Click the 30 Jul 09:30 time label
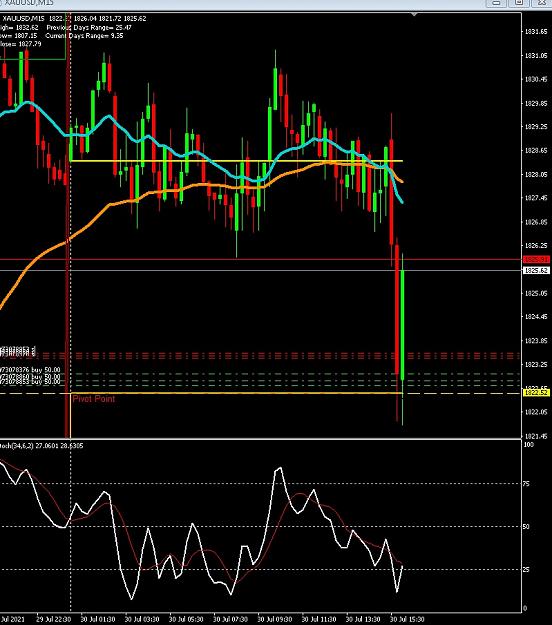The height and width of the screenshot is (625, 552). pyautogui.click(x=275, y=619)
